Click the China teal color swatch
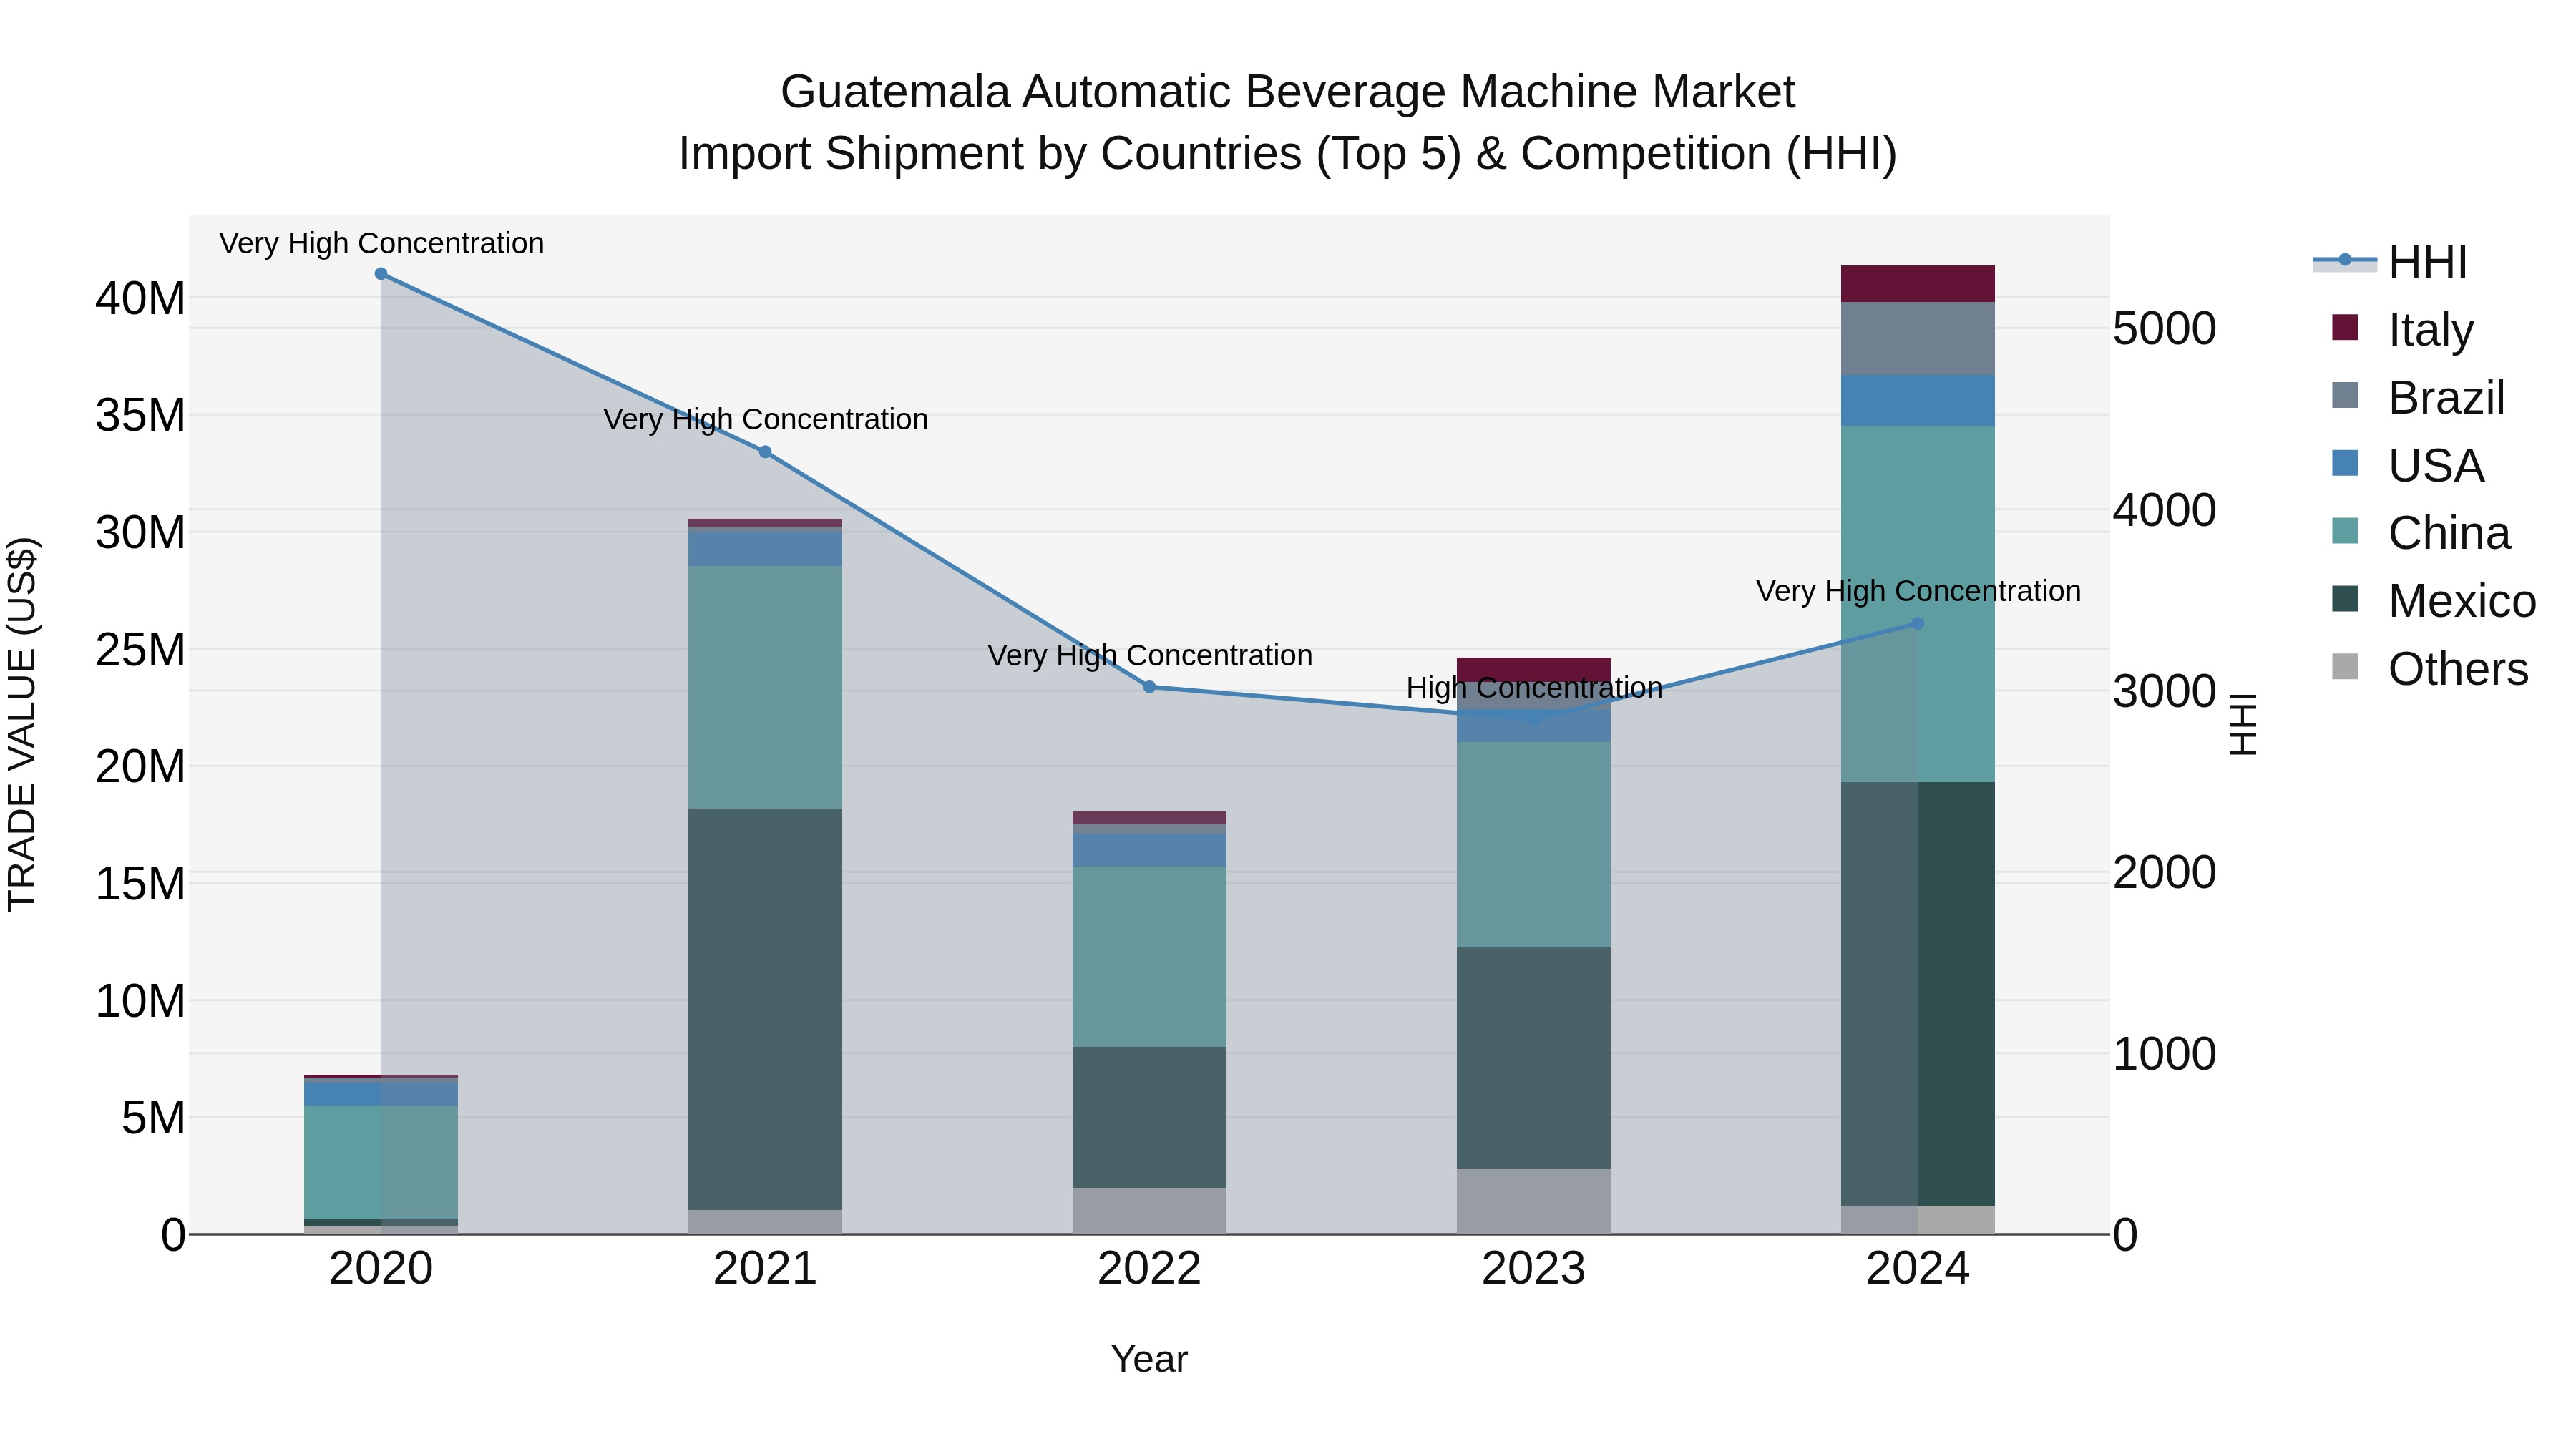 tap(2345, 531)
